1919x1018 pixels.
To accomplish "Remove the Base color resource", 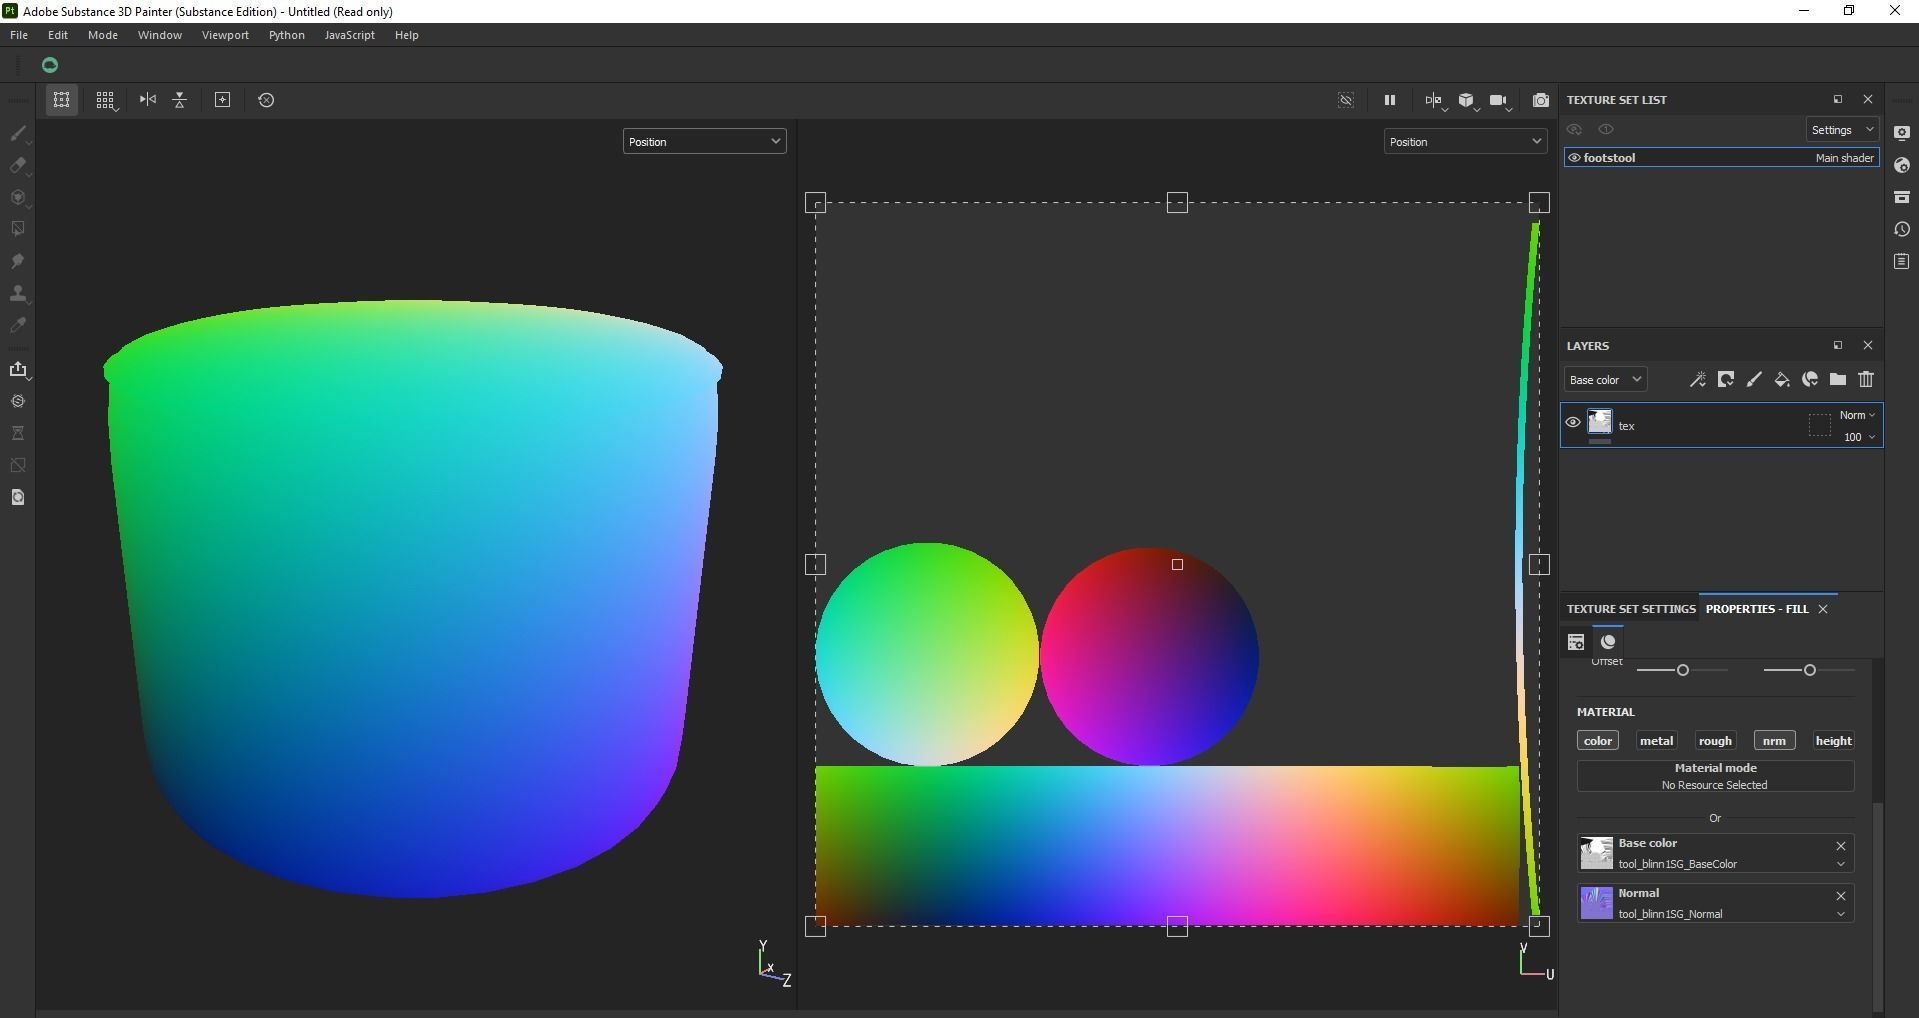I will click(x=1840, y=846).
